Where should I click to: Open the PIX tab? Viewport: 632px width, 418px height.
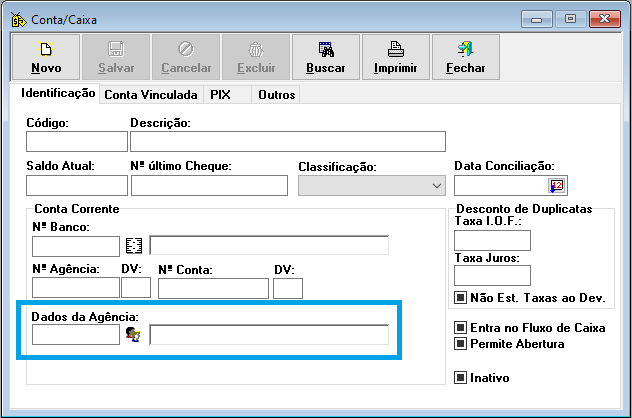pyautogui.click(x=220, y=95)
